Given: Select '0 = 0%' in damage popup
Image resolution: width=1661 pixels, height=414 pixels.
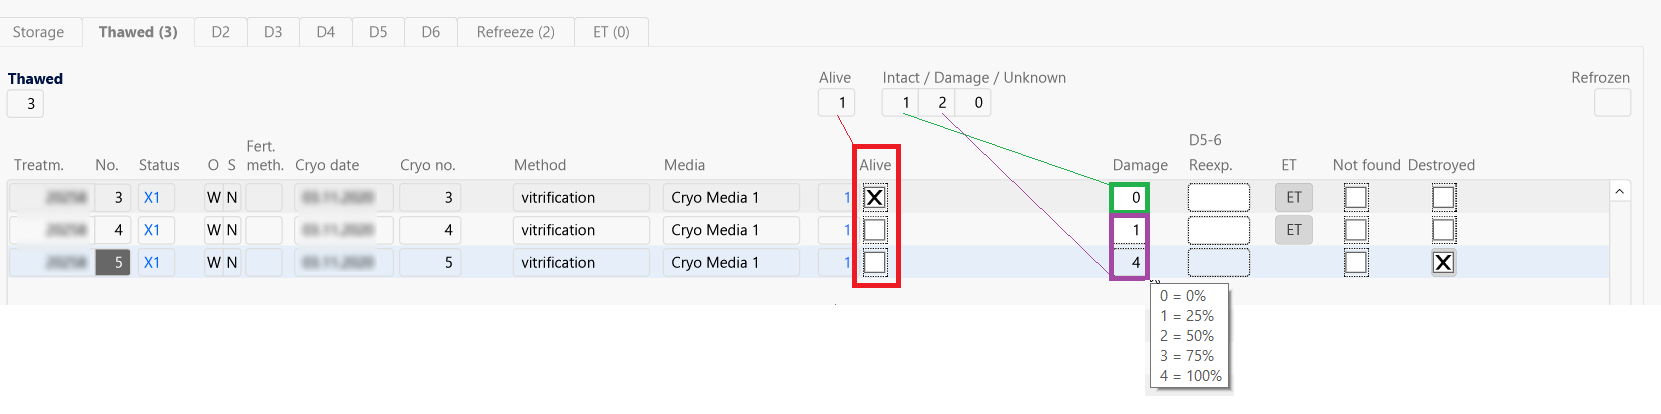Looking at the screenshot, I should click(x=1183, y=296).
